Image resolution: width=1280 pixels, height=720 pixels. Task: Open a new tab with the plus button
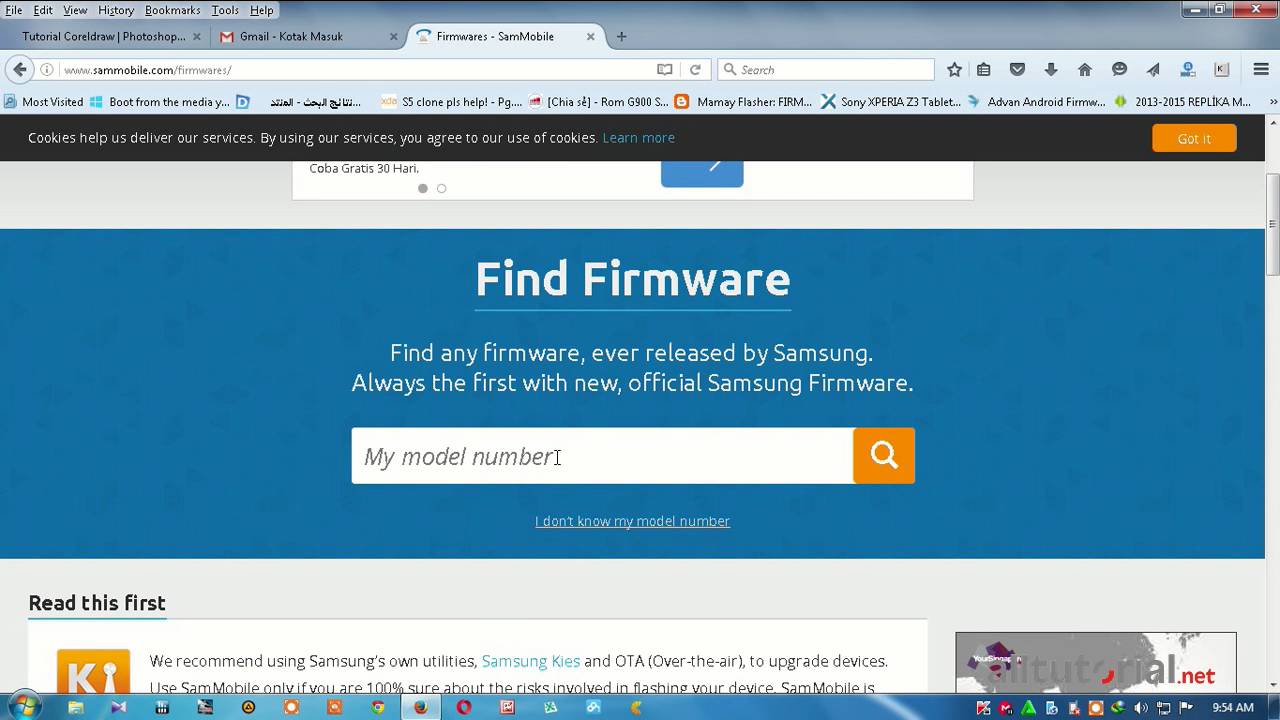(x=621, y=36)
